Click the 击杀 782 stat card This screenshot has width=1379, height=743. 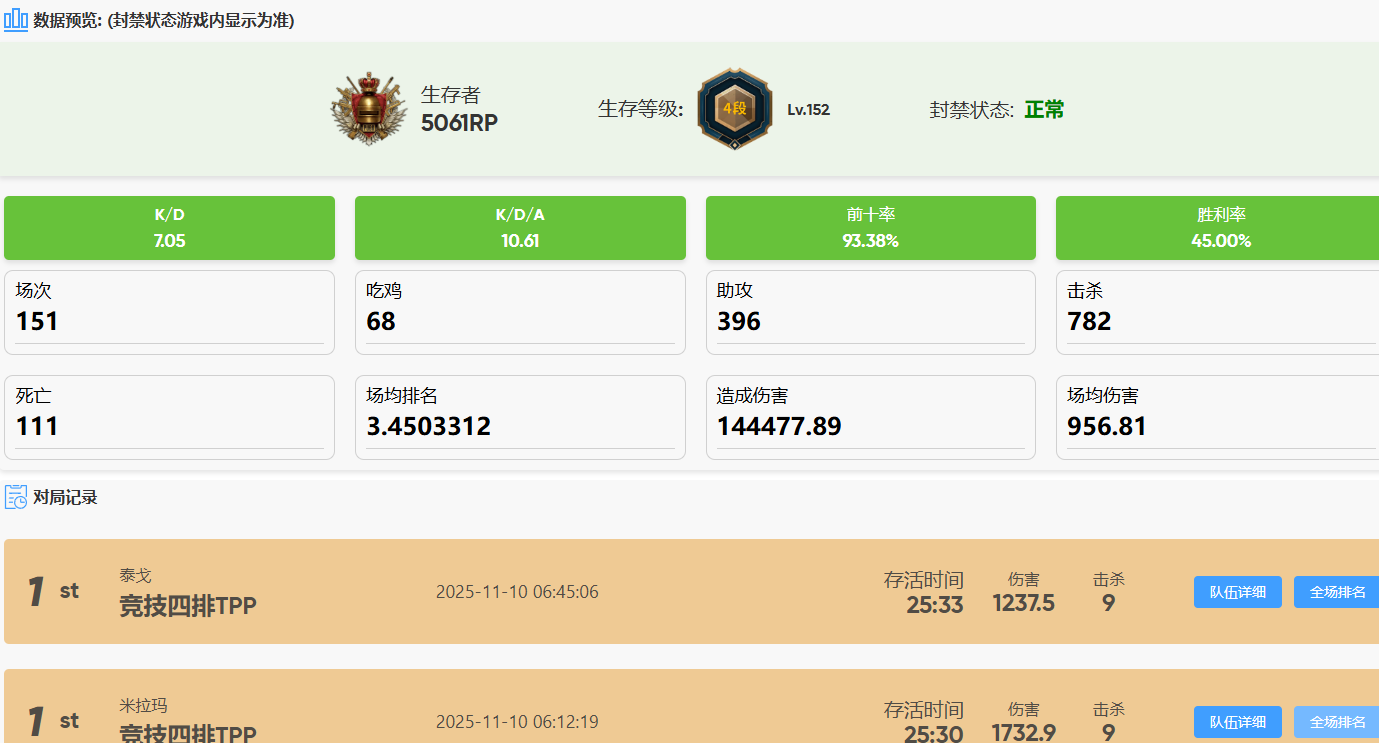(x=1220, y=312)
